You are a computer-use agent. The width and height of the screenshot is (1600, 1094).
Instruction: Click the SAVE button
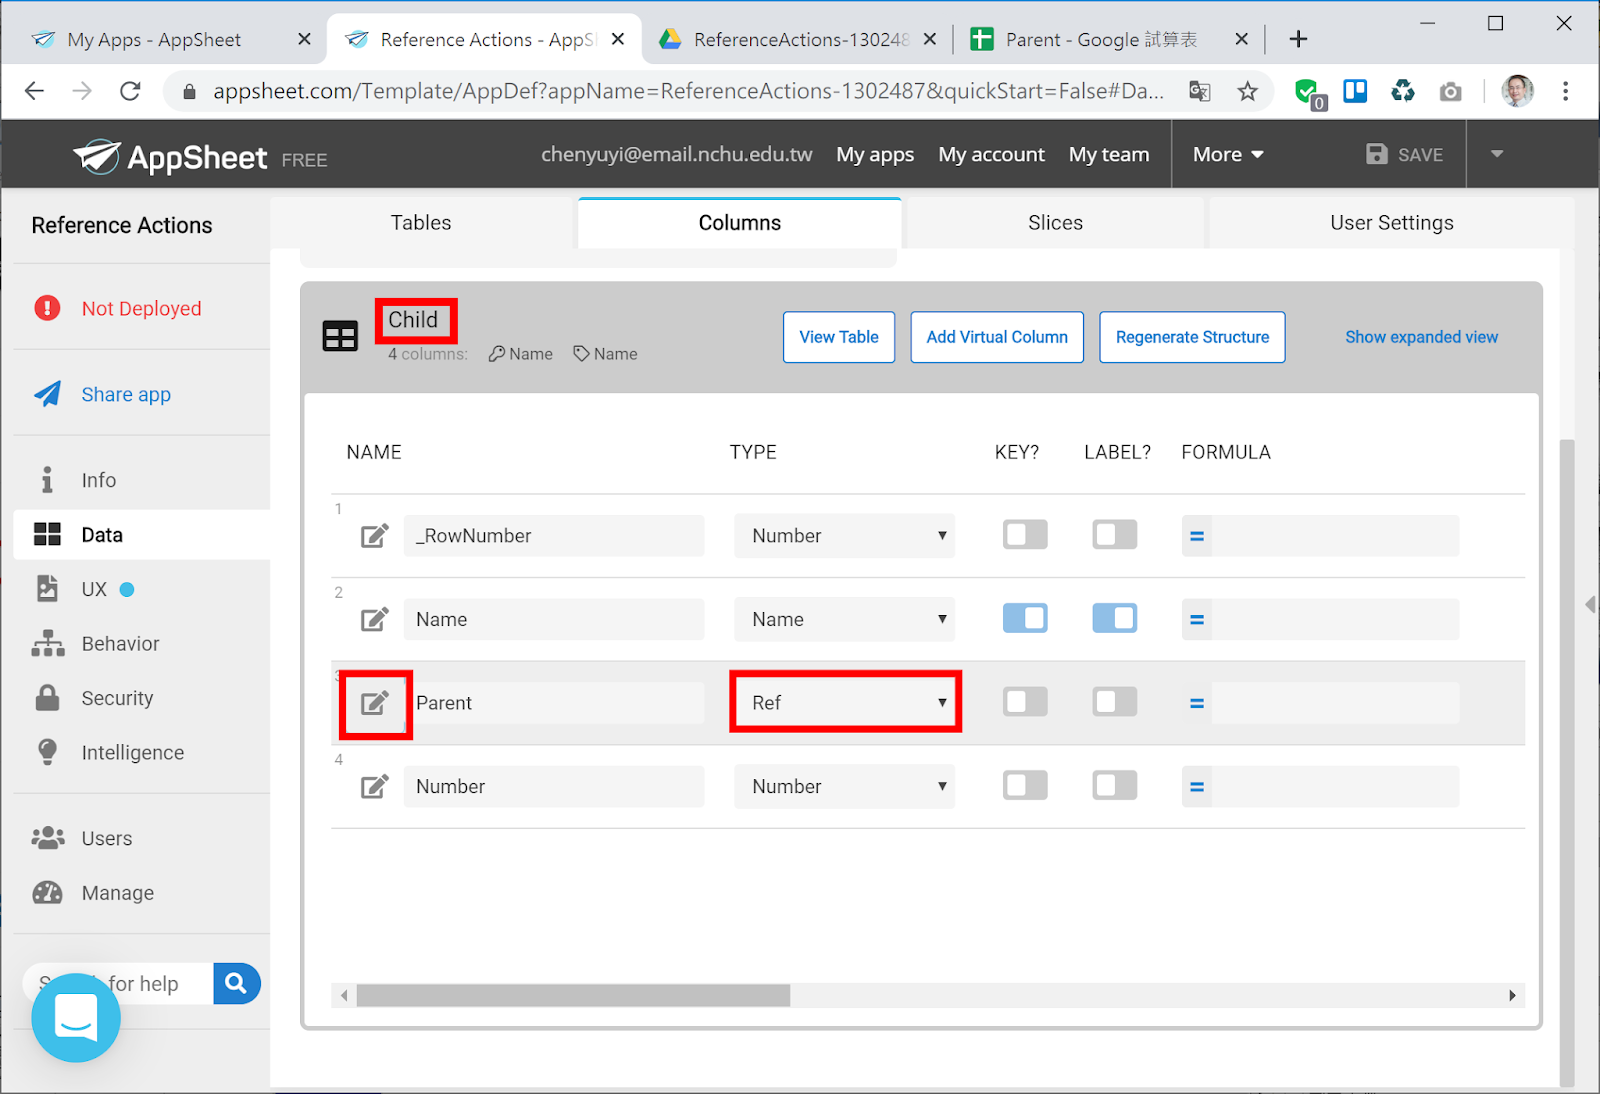click(x=1405, y=154)
